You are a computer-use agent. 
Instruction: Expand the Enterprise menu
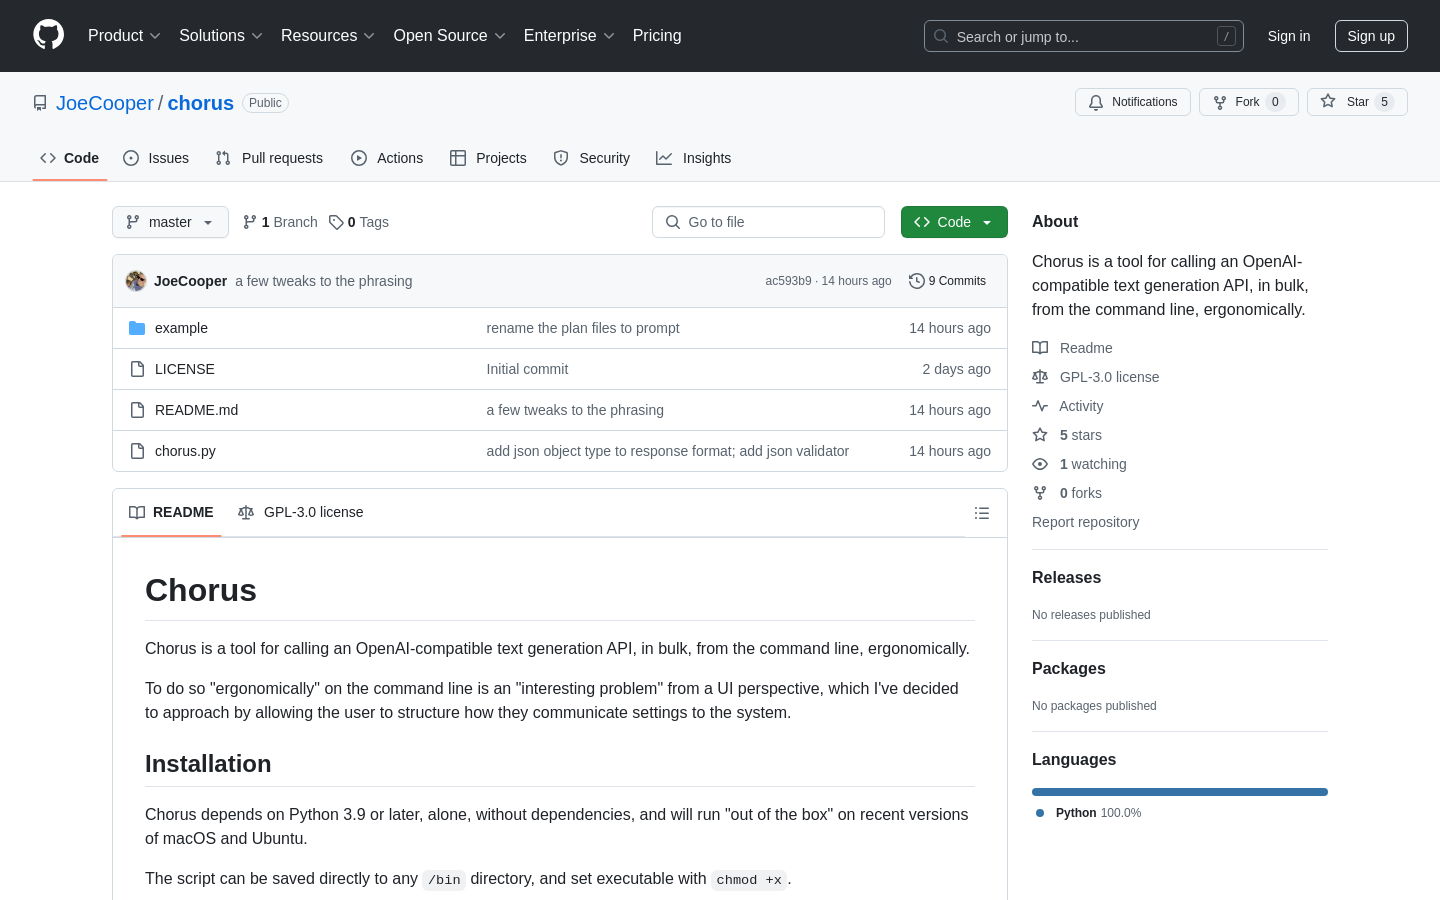(x=569, y=36)
